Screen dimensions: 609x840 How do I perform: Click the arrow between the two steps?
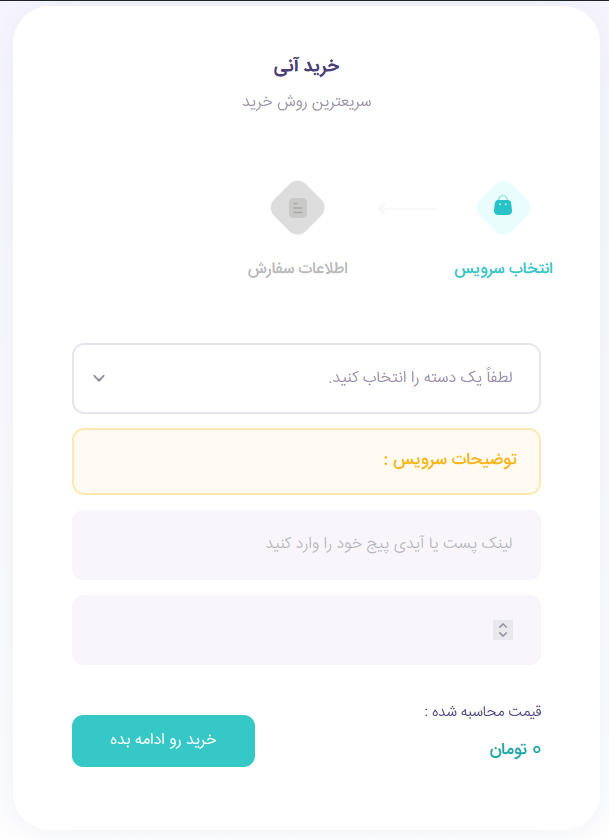point(407,209)
